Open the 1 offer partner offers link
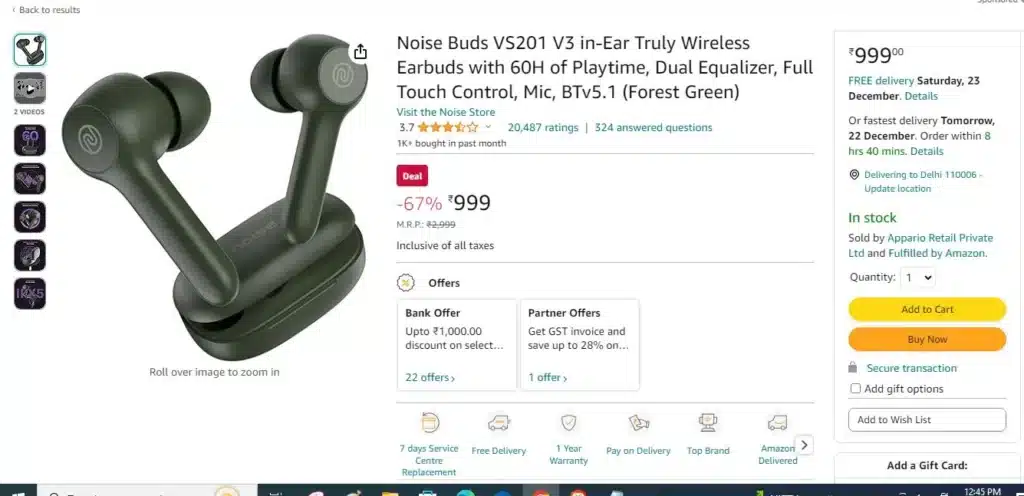The width and height of the screenshot is (1024, 496). click(x=547, y=377)
